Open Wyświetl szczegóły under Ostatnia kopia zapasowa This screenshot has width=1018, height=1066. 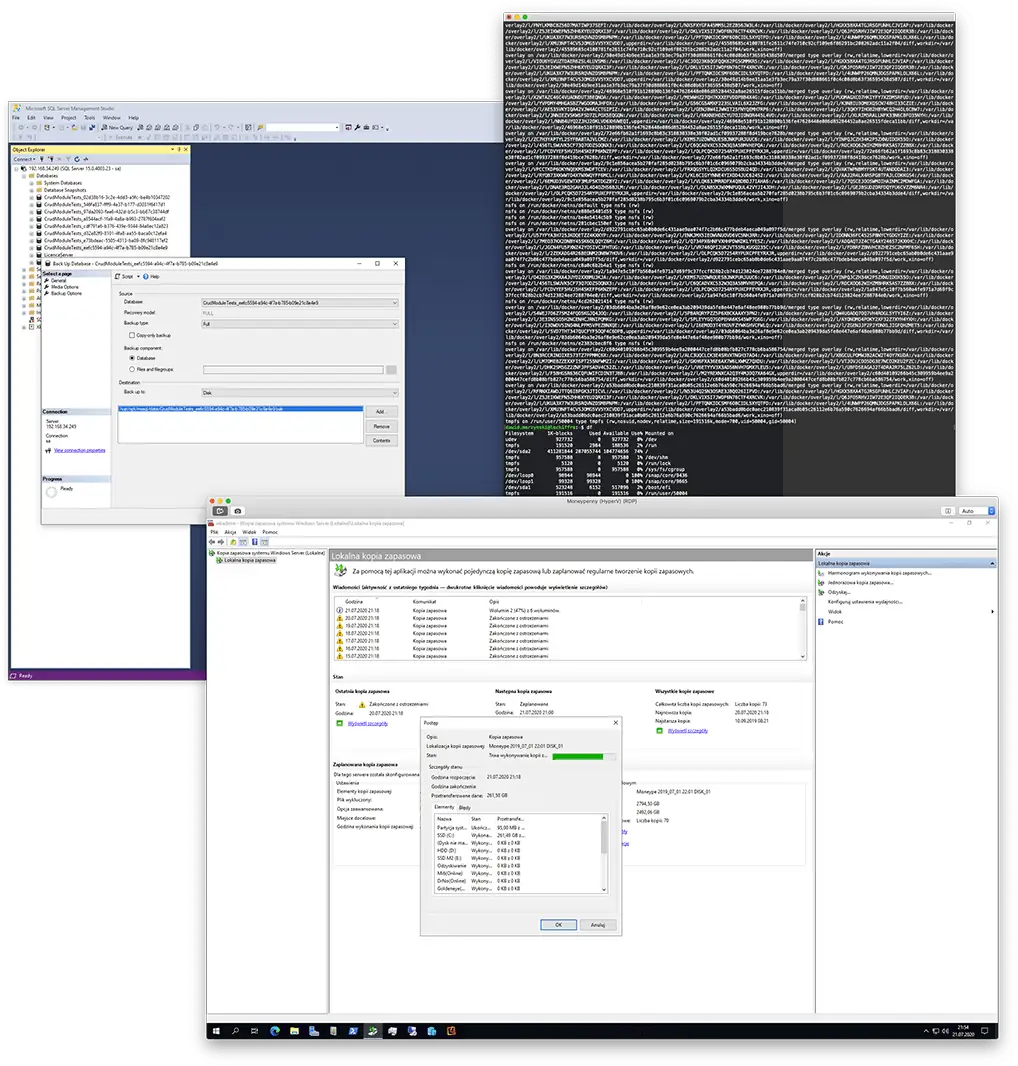367,723
